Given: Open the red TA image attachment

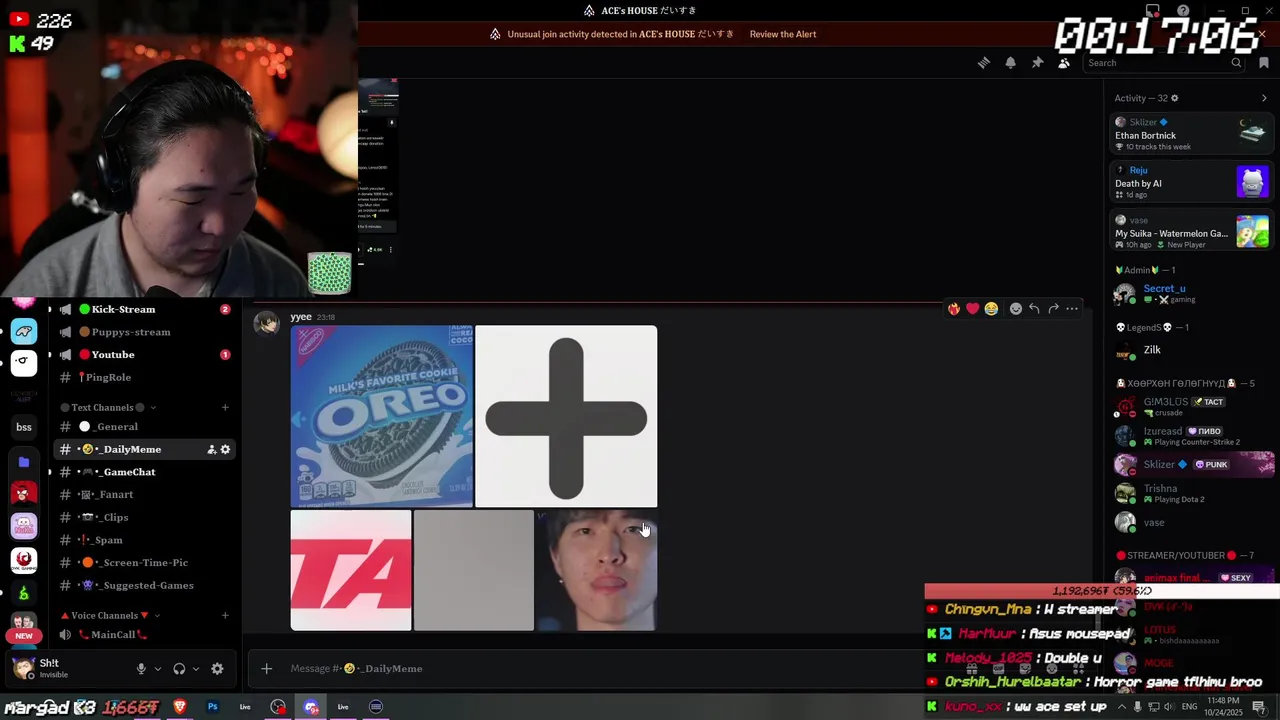Looking at the screenshot, I should click(x=351, y=570).
